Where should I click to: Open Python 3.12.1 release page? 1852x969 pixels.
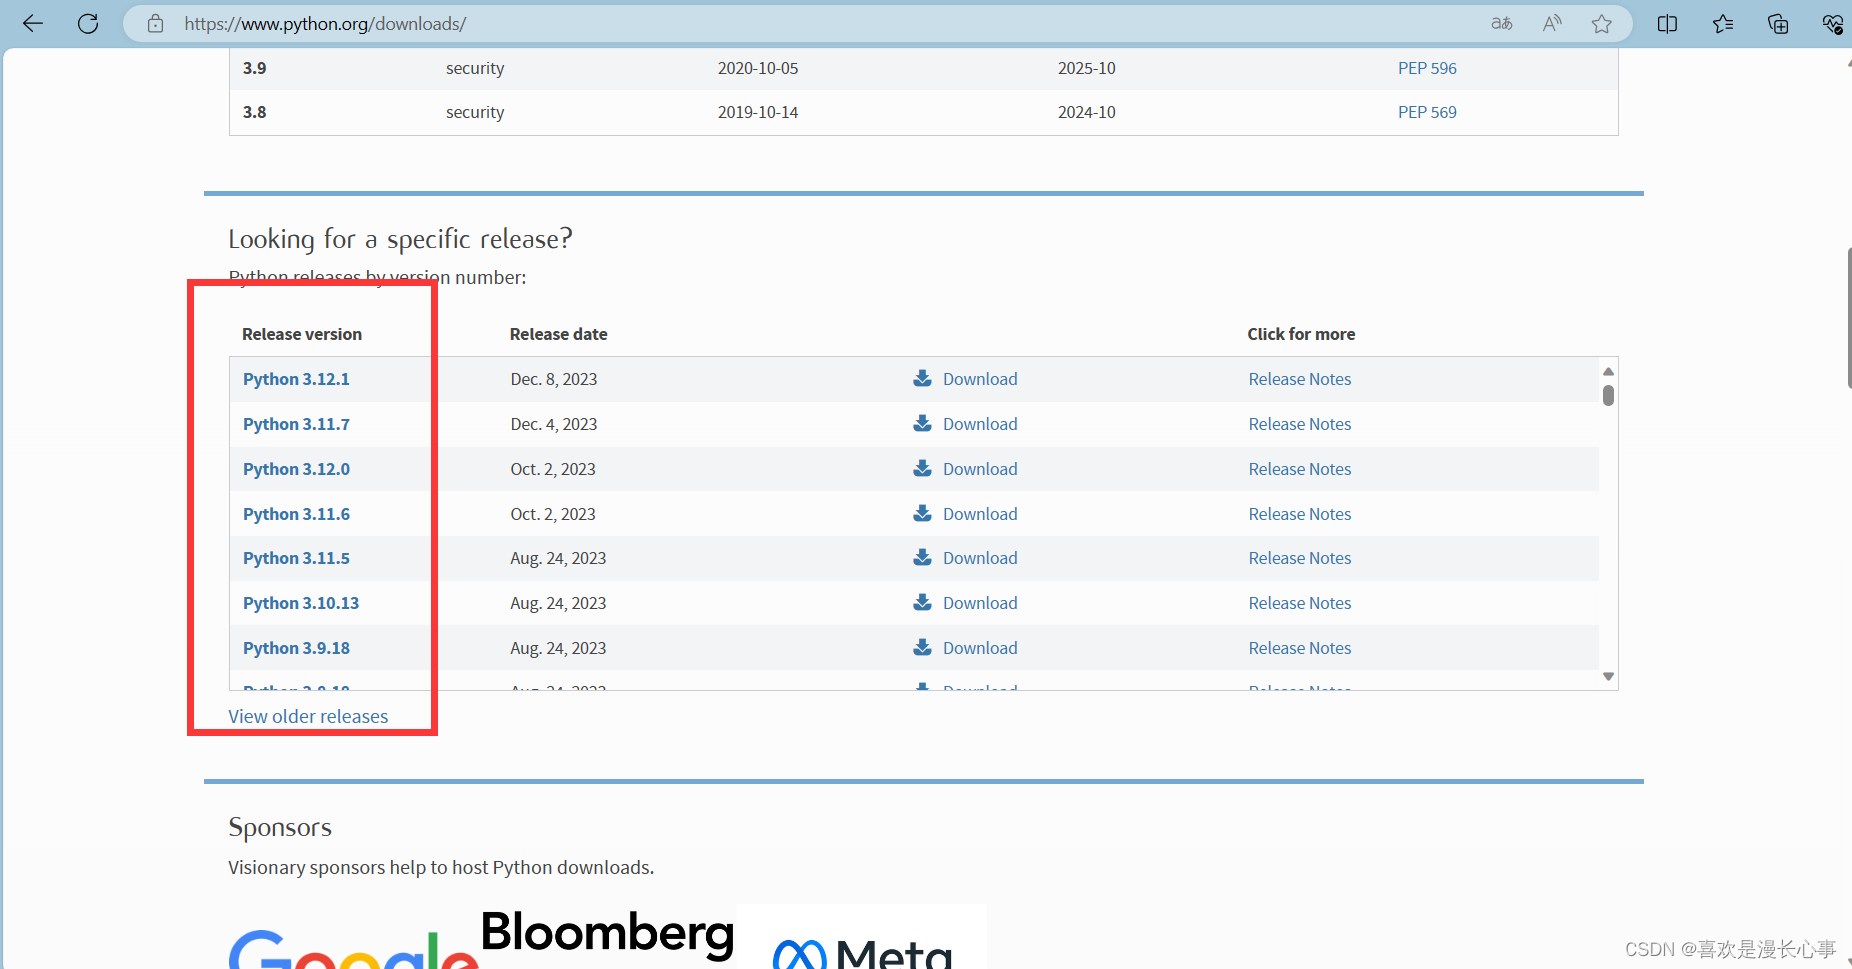pos(296,379)
